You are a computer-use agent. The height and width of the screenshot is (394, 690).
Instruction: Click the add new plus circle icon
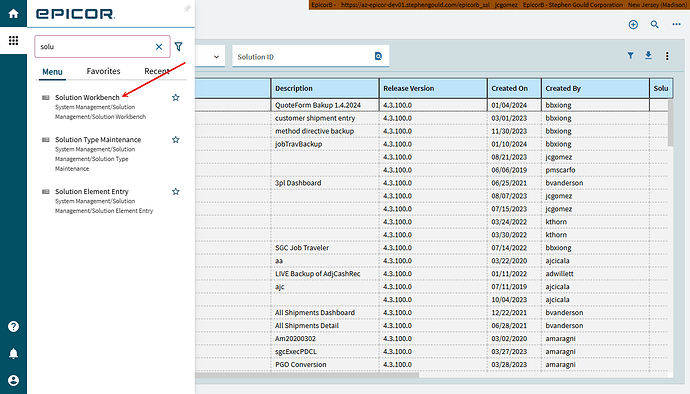click(x=633, y=25)
